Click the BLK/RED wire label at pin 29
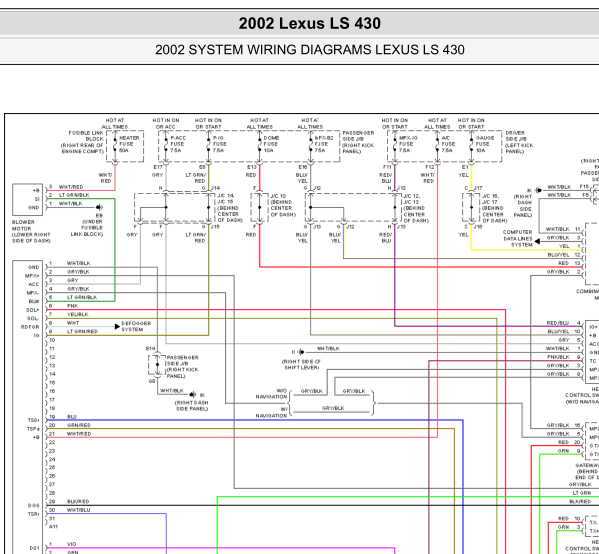Screen dimensions: 599x554 pos(78,501)
